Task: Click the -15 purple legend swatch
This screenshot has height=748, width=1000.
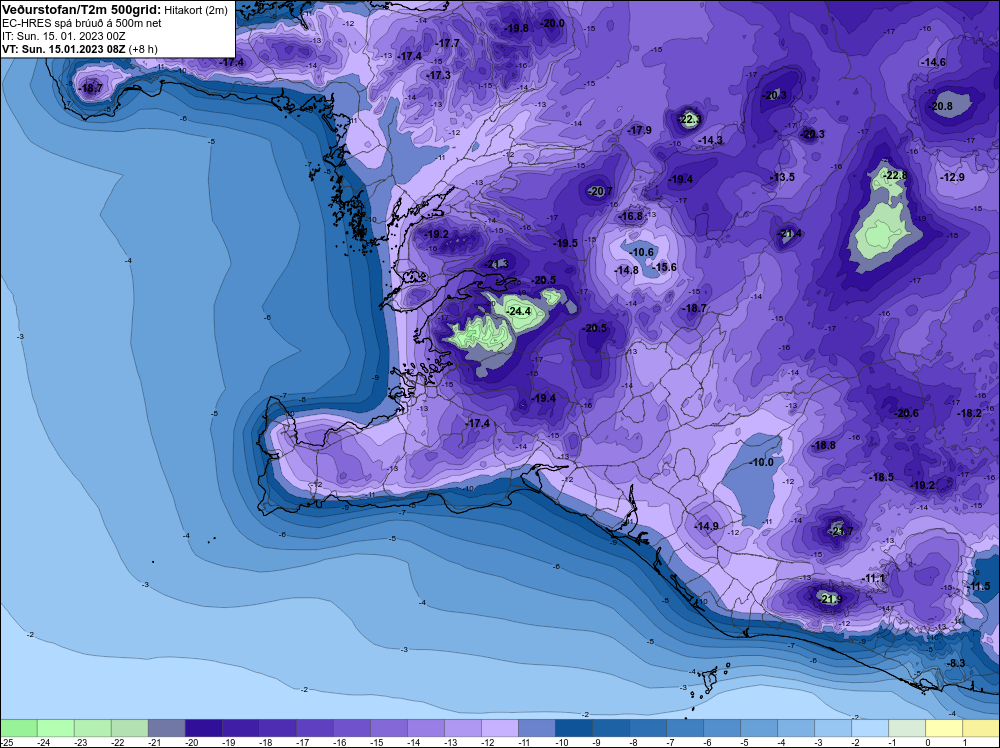Action: pos(388,728)
